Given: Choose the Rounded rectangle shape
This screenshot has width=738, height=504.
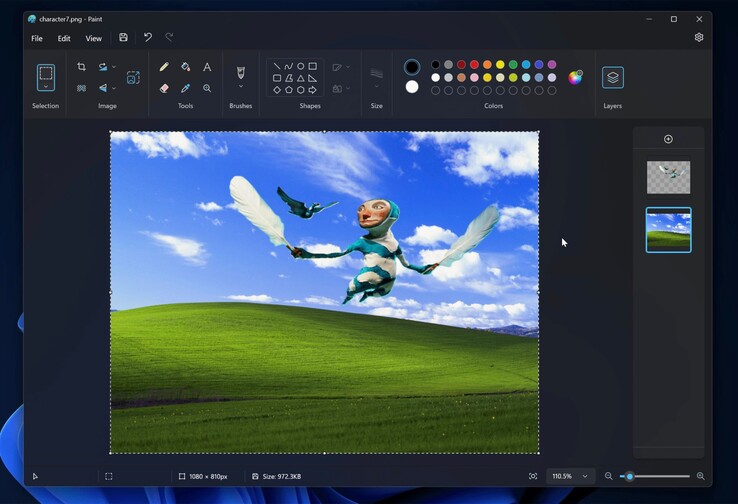Looking at the screenshot, I should (x=277, y=78).
